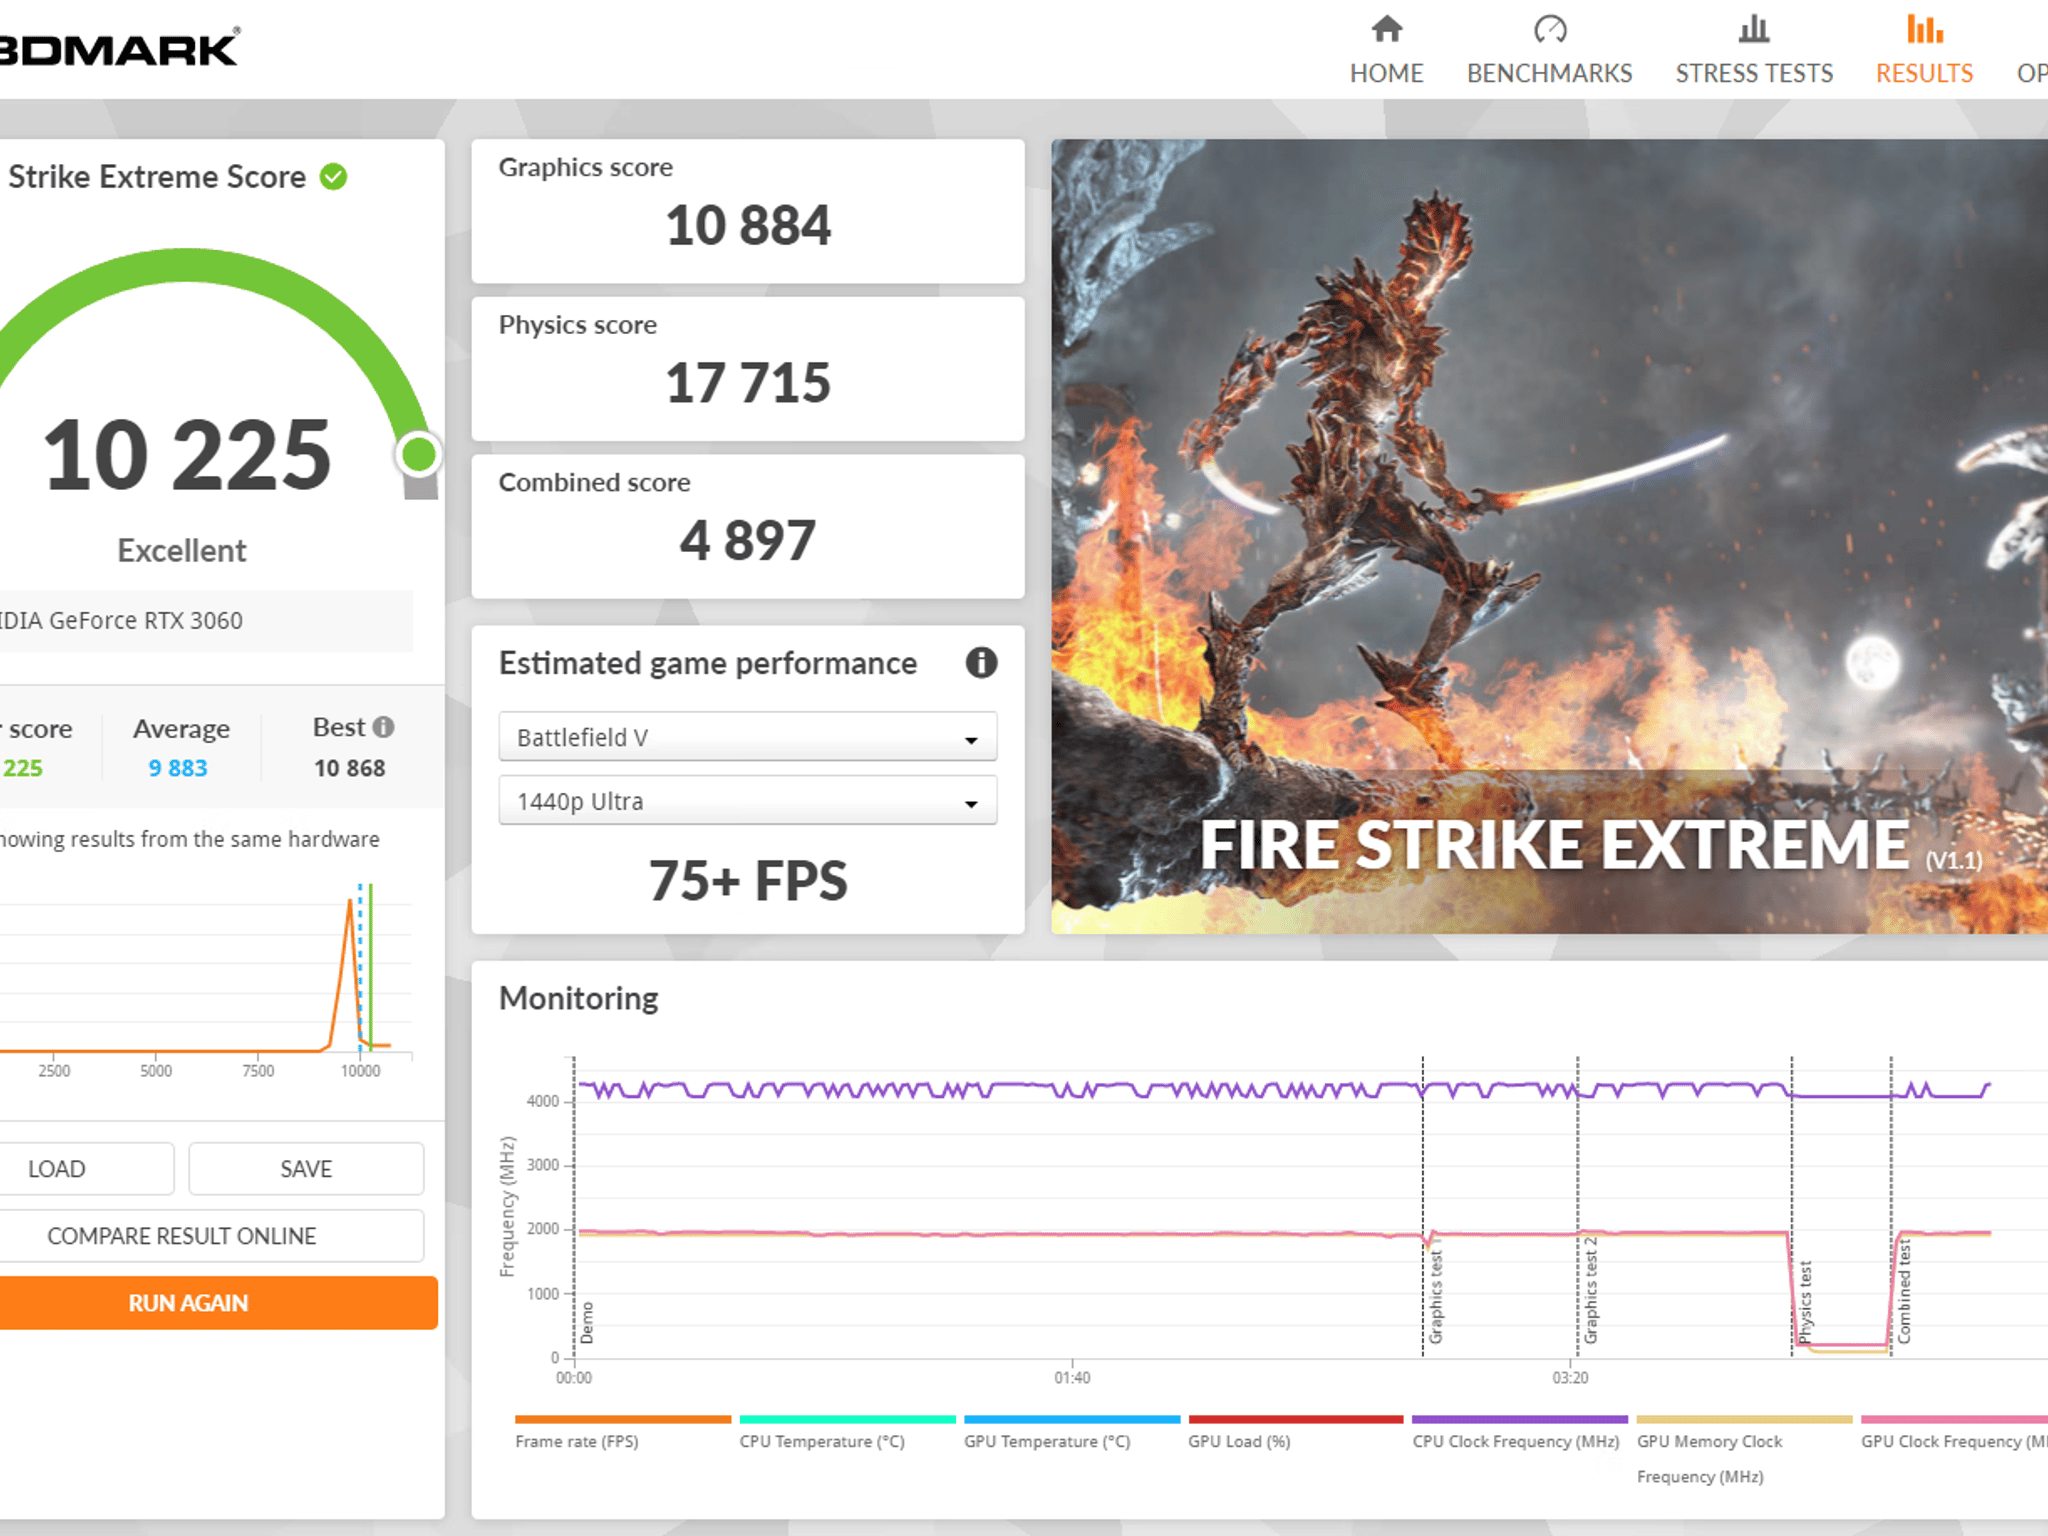Click COMPARE RESULT ONLINE button

click(211, 1236)
